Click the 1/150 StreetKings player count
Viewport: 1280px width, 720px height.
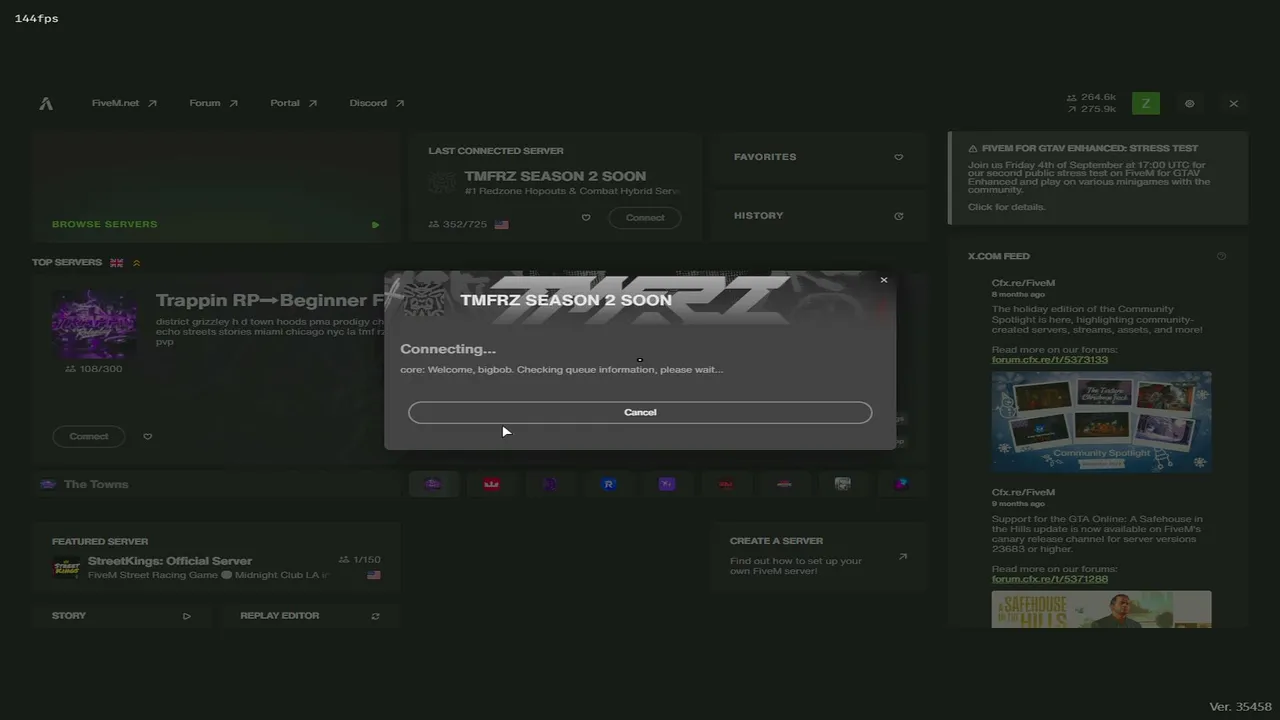pyautogui.click(x=360, y=560)
